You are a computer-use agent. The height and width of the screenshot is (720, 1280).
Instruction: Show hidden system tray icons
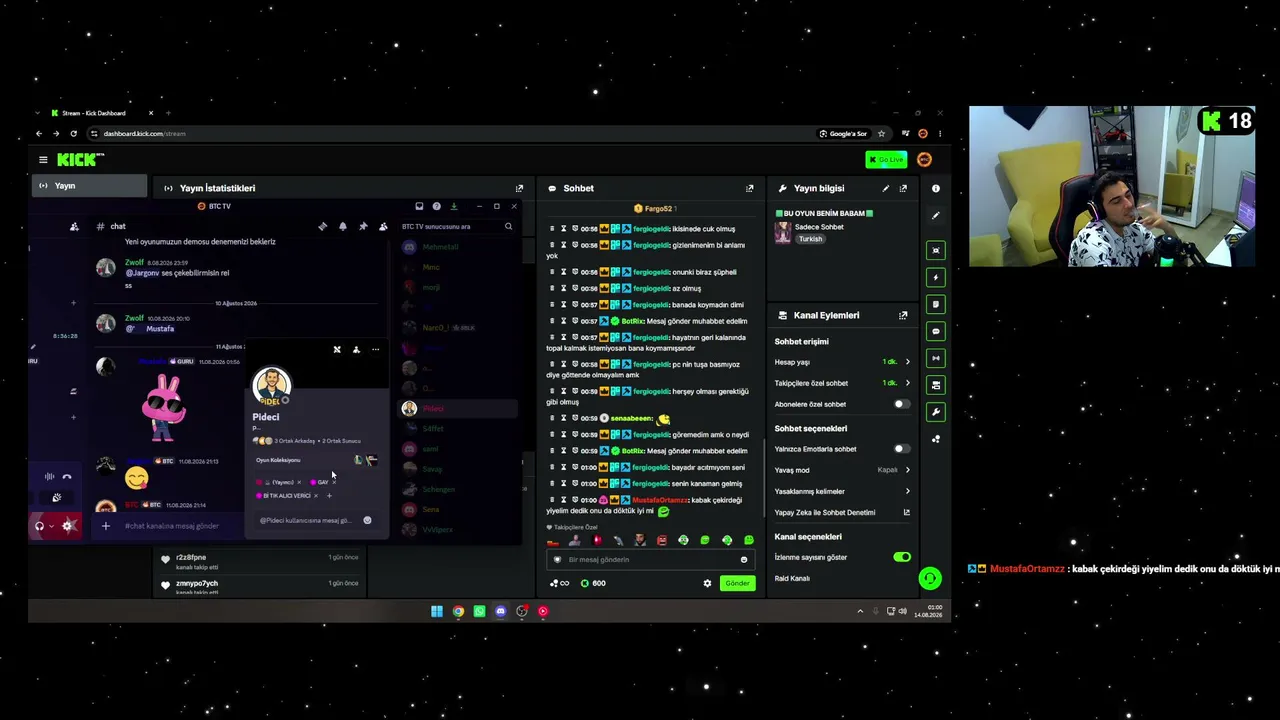[x=860, y=611]
